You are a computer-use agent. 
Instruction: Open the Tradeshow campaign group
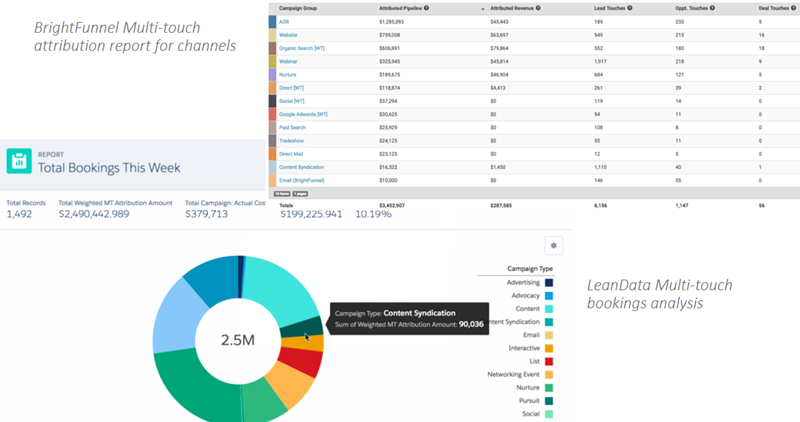291,141
